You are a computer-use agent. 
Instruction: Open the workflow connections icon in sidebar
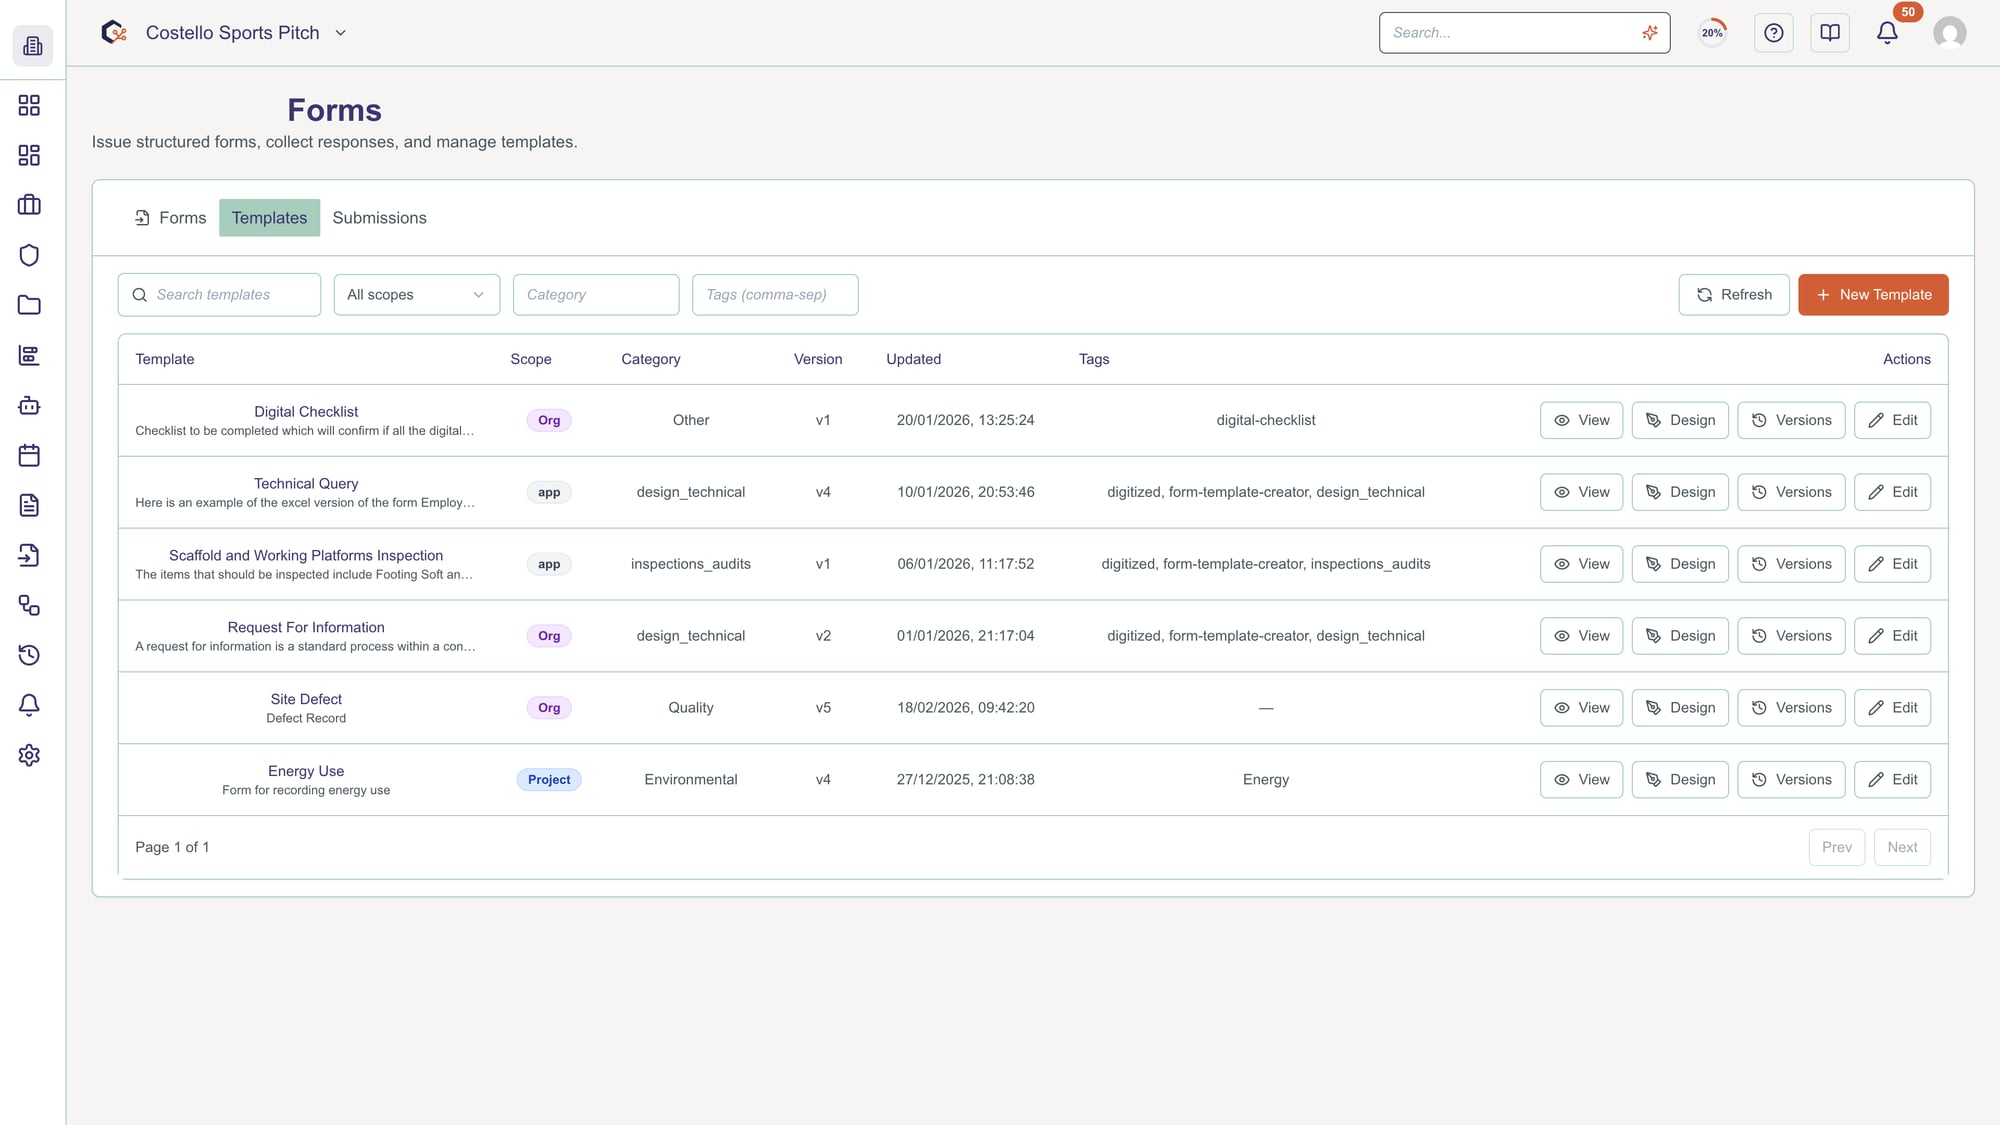point(28,605)
